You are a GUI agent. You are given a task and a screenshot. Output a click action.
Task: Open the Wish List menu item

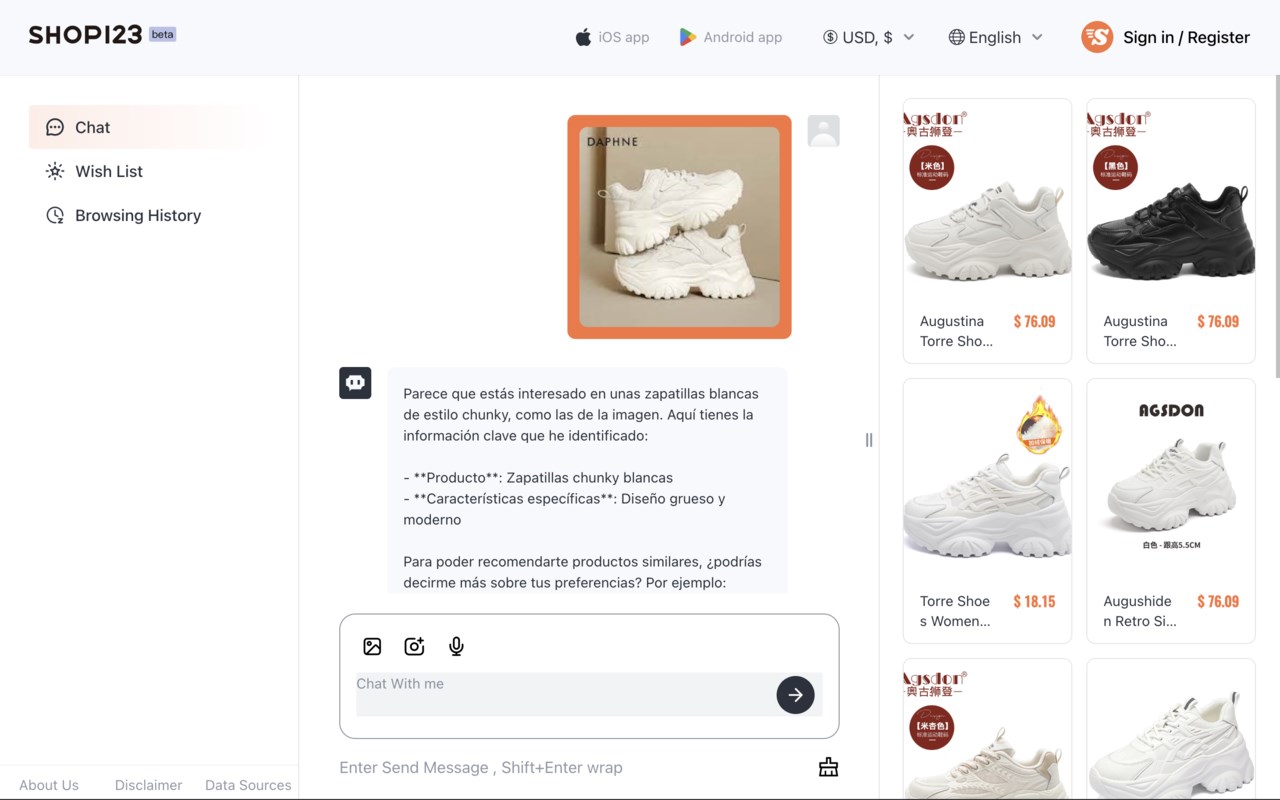click(108, 171)
